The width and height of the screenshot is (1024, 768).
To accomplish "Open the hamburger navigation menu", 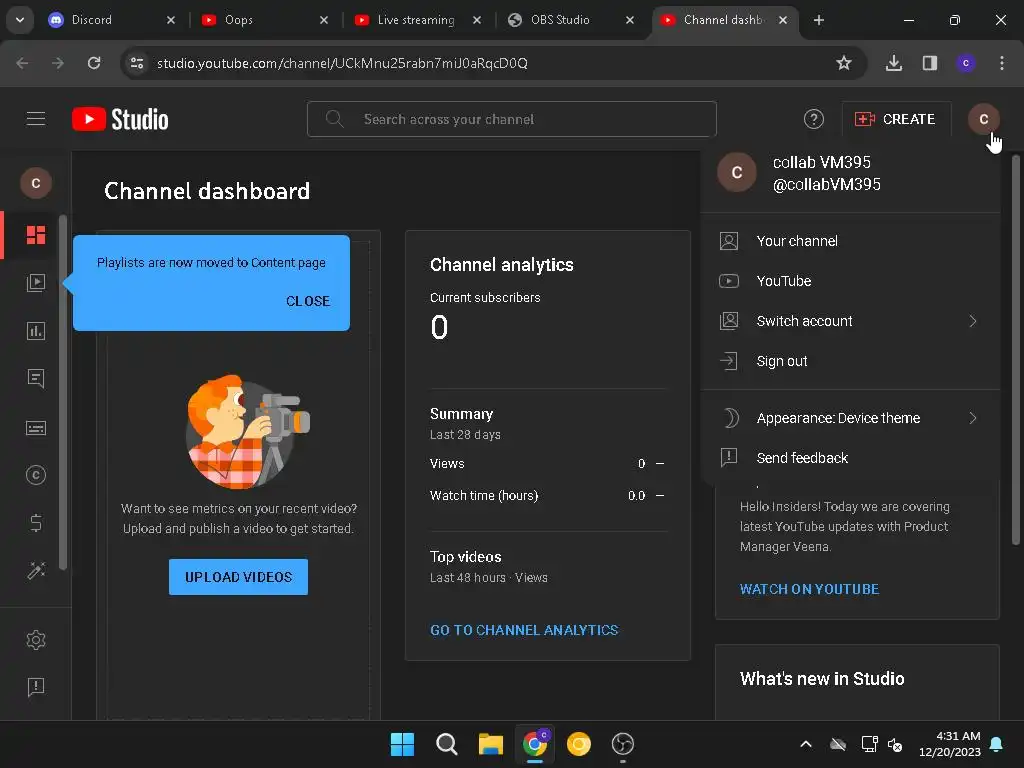I will click(36, 119).
